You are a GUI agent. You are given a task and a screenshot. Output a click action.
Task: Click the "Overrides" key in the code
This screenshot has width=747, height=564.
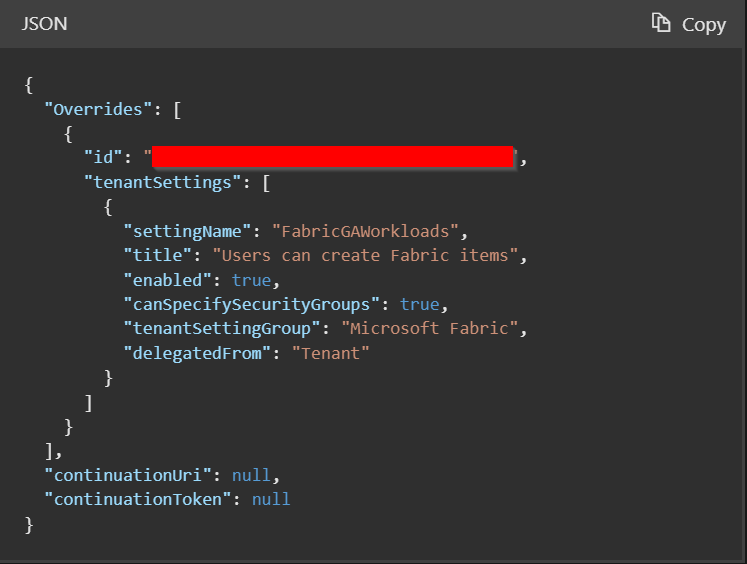[x=103, y=109]
